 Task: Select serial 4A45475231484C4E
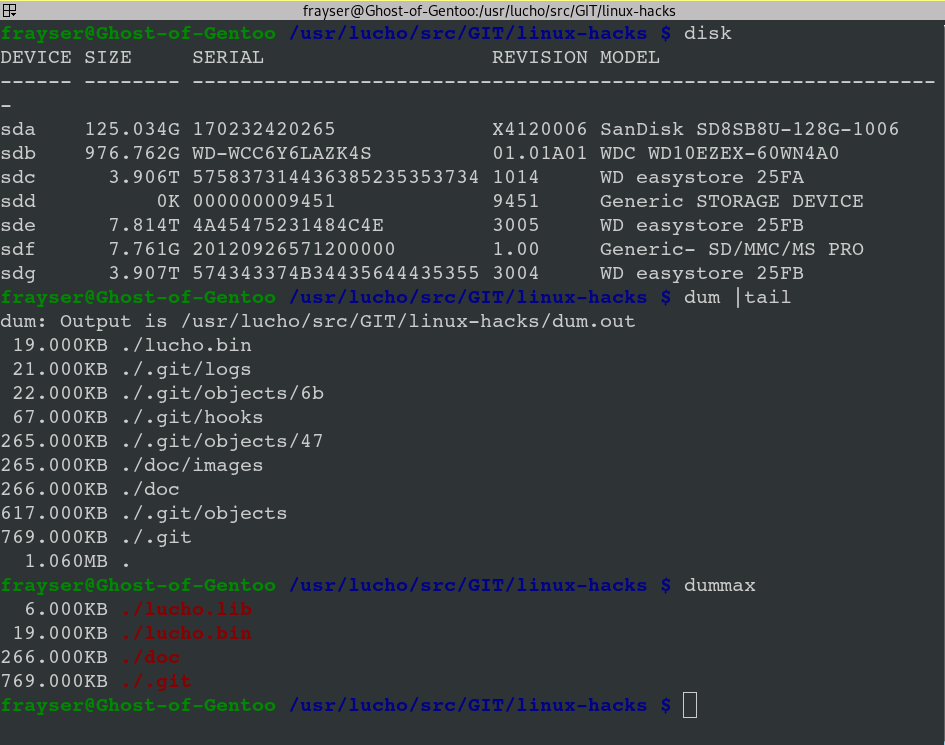(x=288, y=225)
